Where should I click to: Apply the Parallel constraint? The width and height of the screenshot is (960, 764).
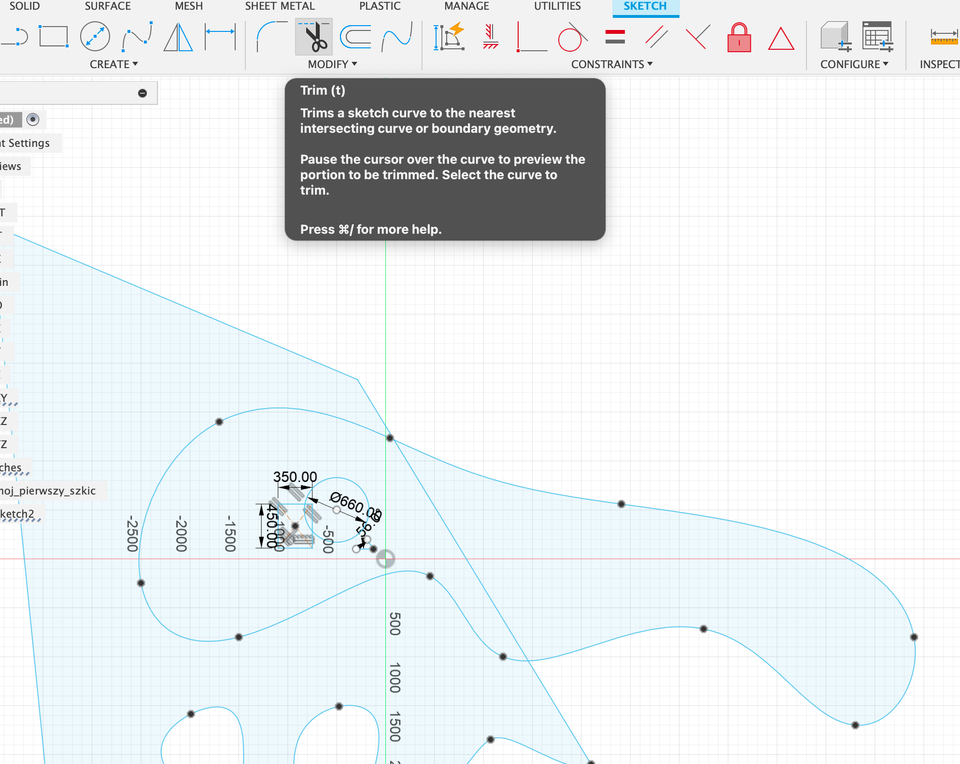tap(656, 38)
